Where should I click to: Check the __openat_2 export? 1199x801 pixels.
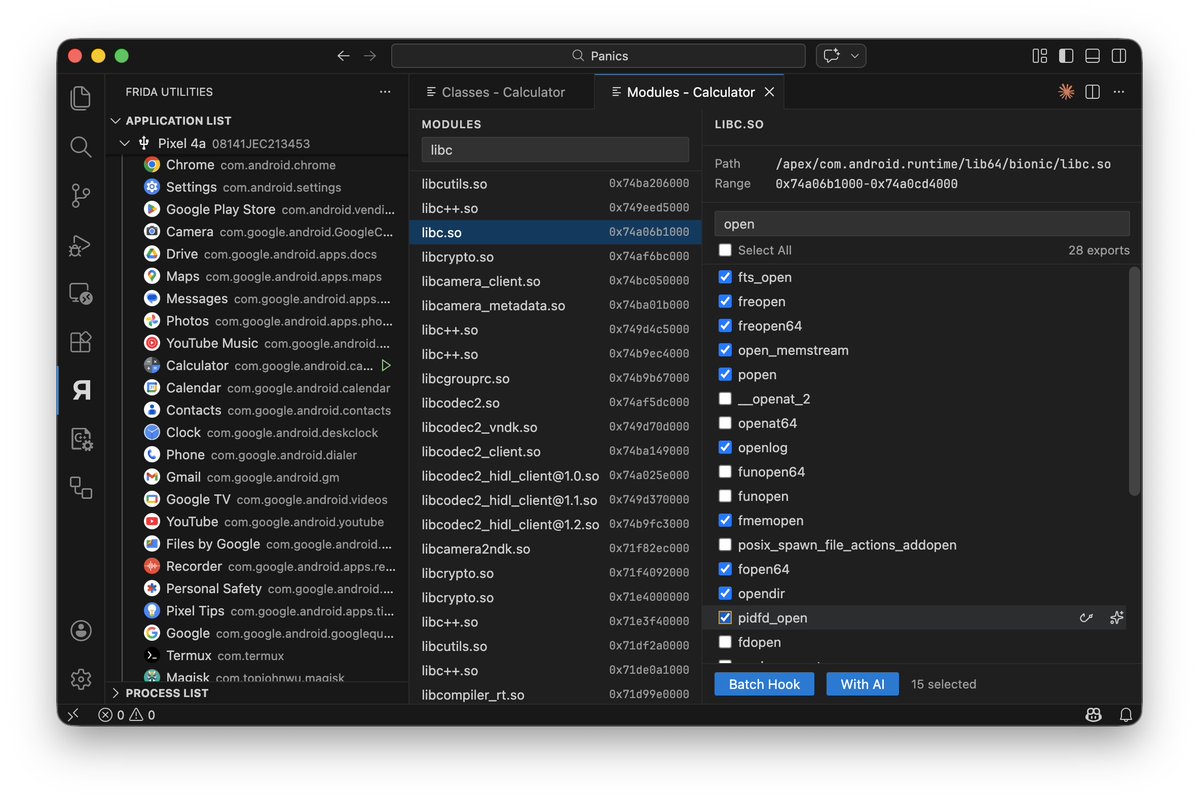click(x=725, y=398)
